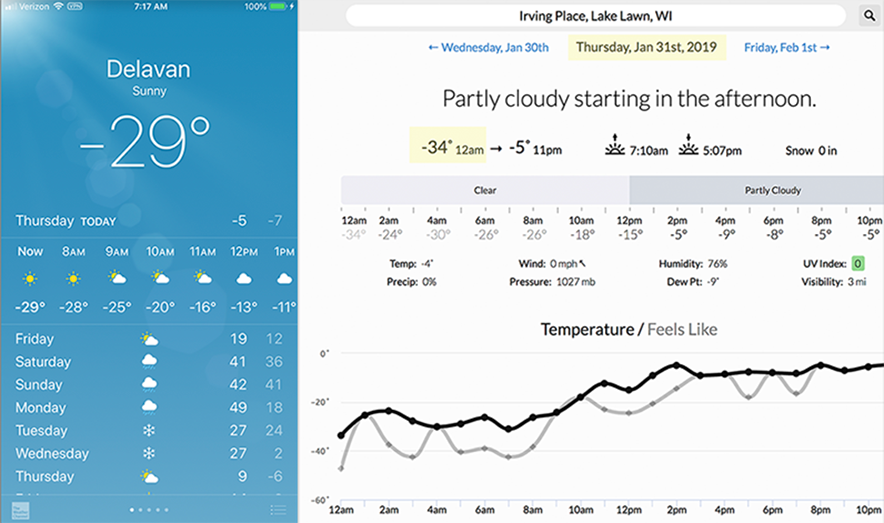
Task: Tap the rain cloud icon for Saturday
Action: coord(149,362)
